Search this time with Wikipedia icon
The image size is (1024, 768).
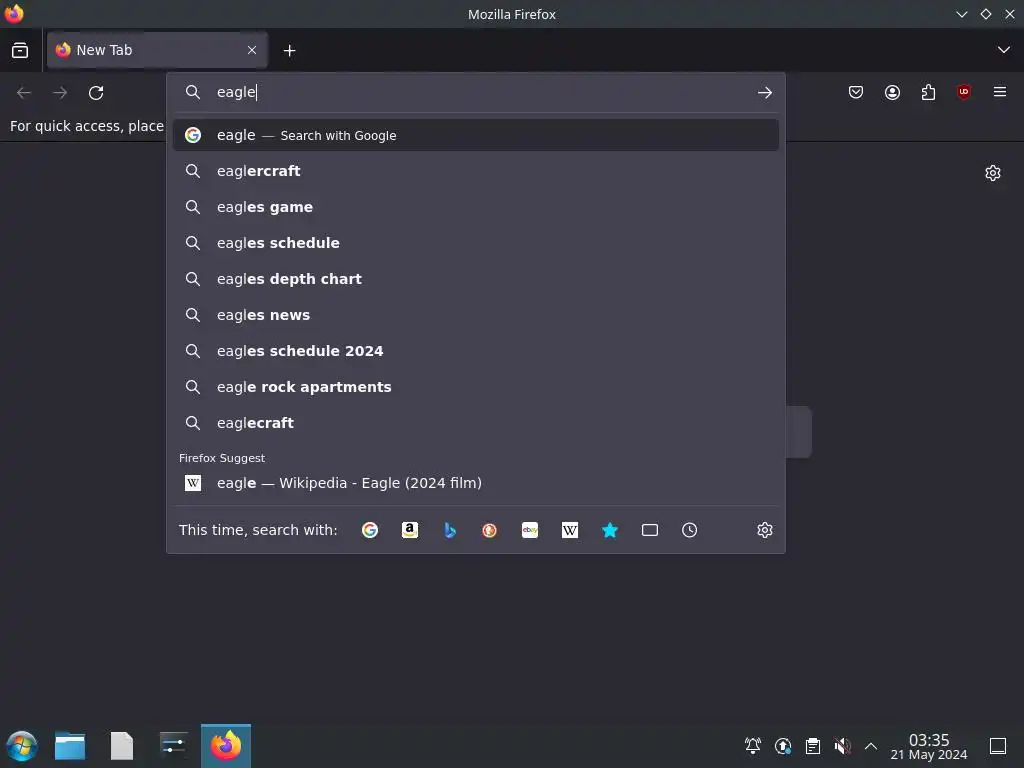(x=569, y=530)
